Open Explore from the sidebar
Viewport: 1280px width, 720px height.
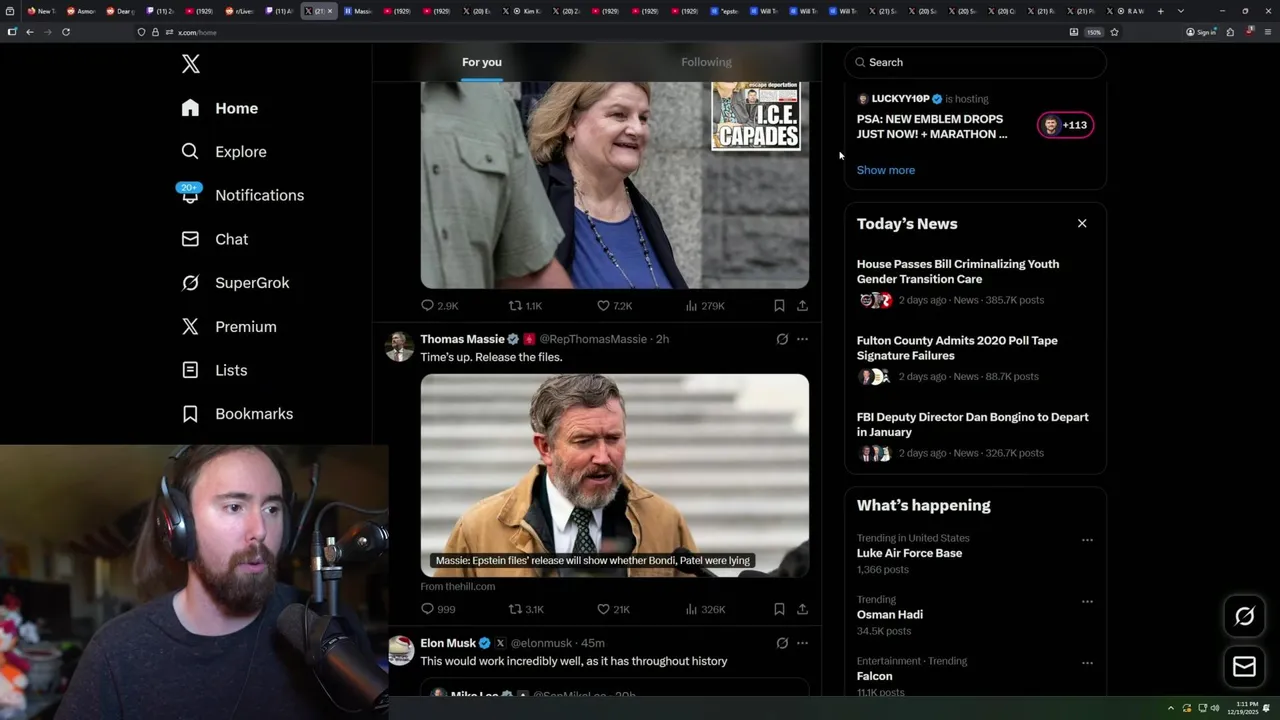224,152
